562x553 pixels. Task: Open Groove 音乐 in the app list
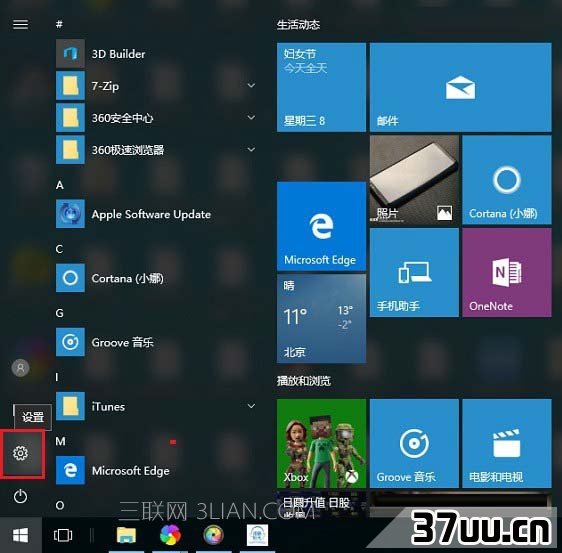tap(156, 342)
